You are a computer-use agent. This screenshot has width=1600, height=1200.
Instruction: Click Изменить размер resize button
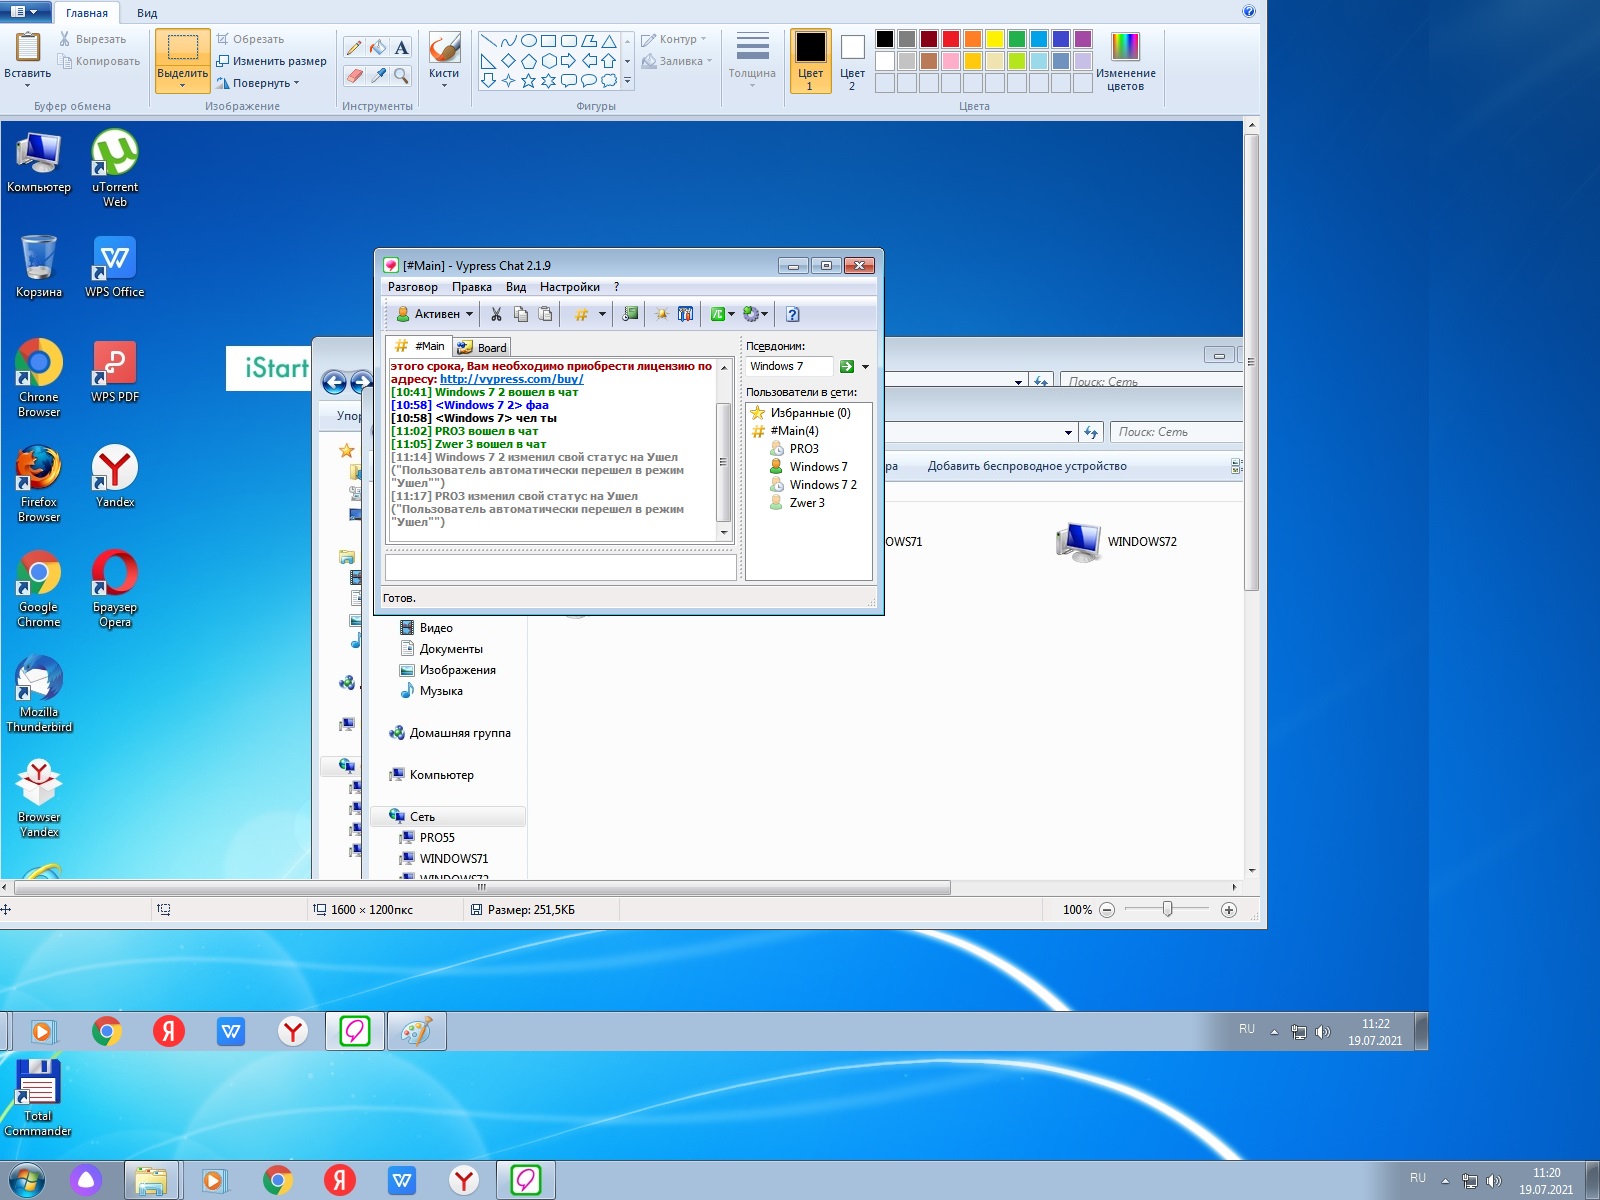(x=271, y=61)
